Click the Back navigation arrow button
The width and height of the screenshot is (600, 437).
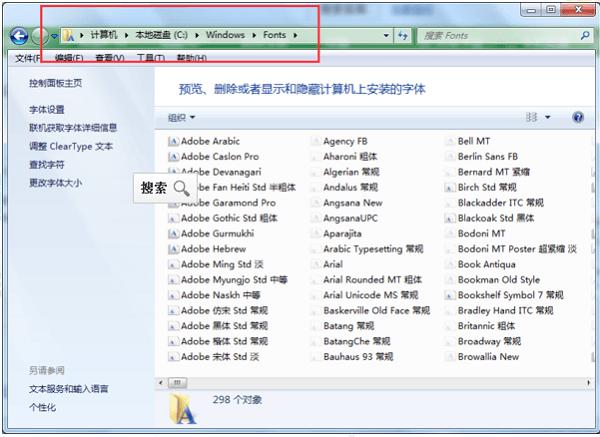tap(19, 36)
